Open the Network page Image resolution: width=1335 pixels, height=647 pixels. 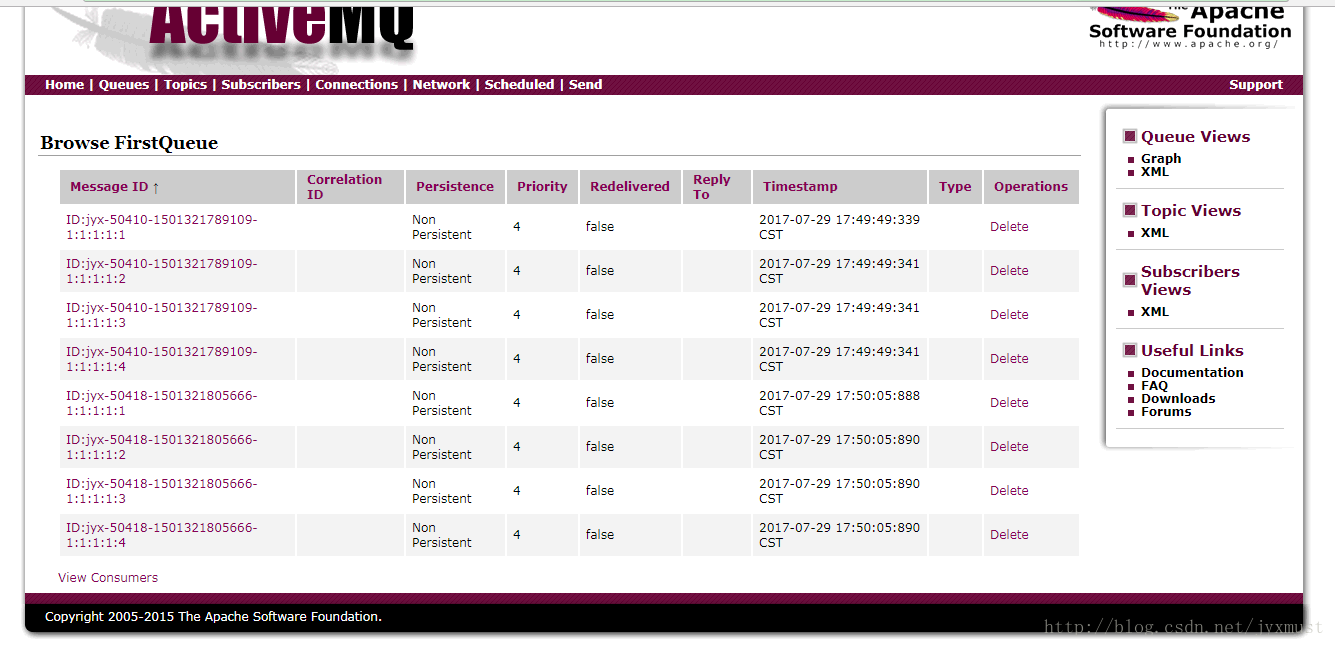click(441, 85)
